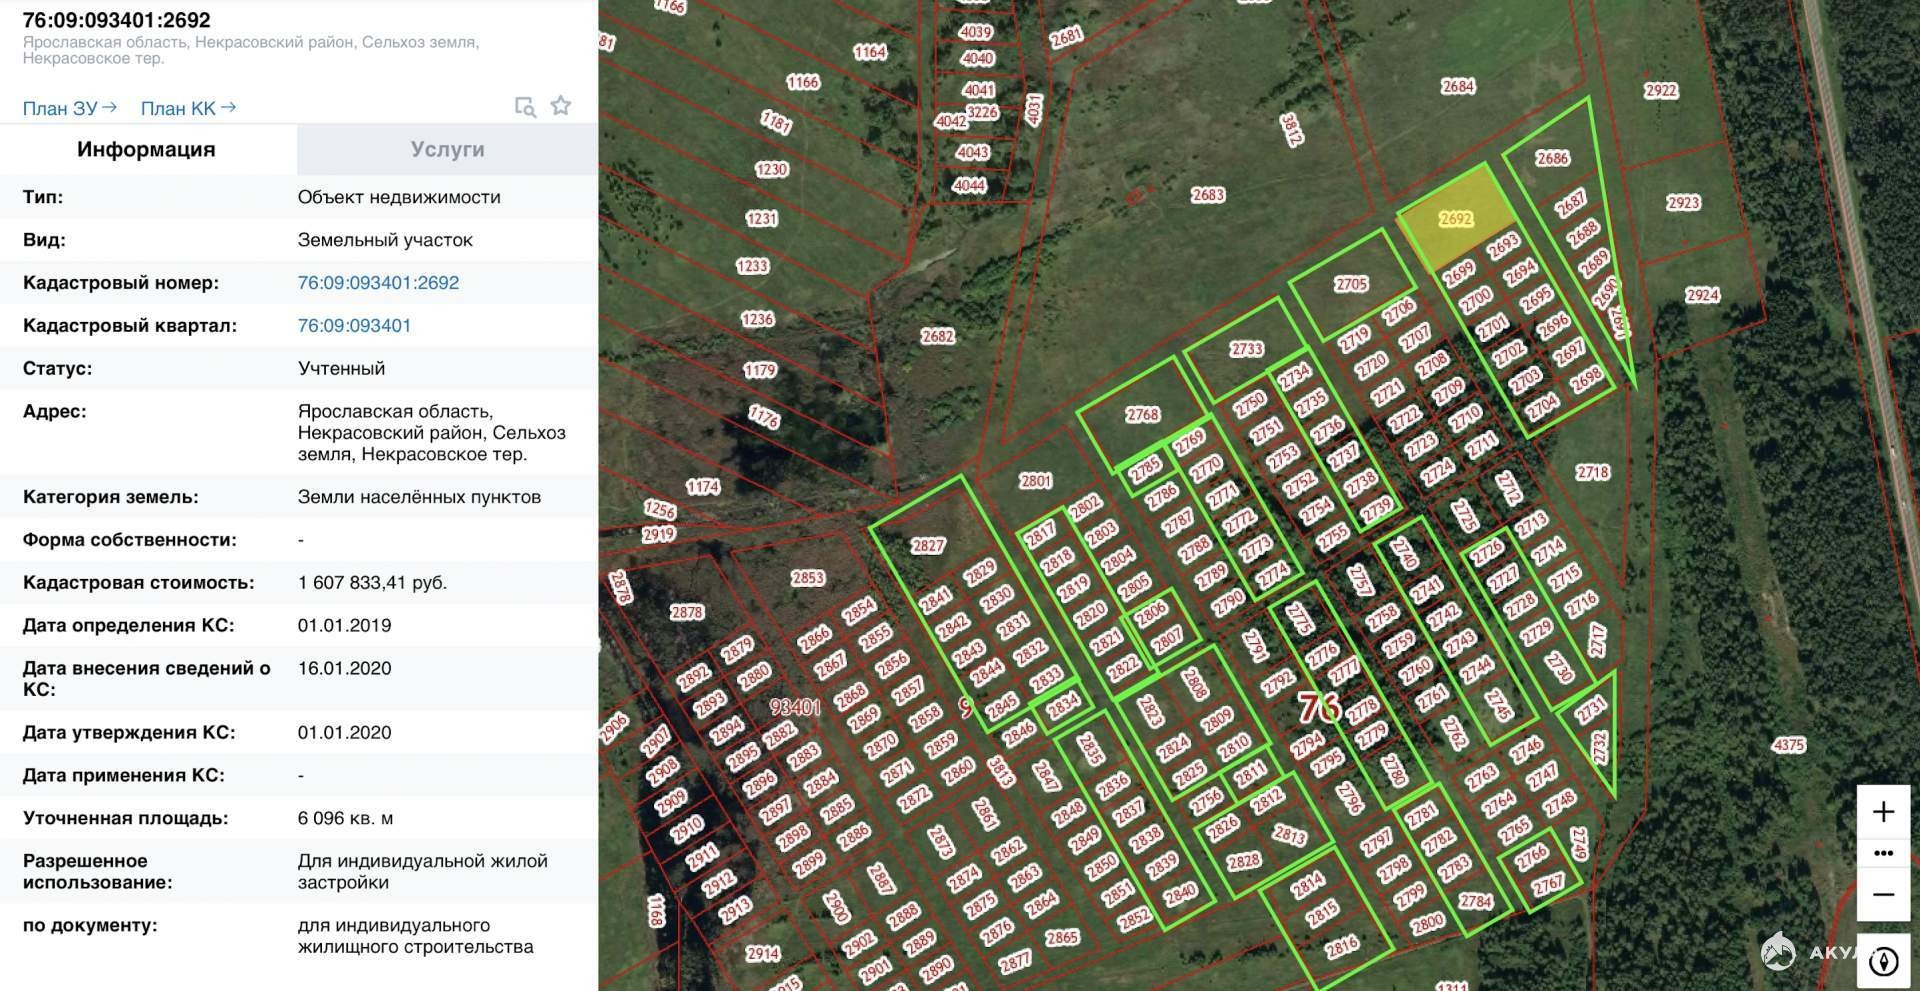Select parcel 1174 on the map
This screenshot has height=991, width=1920.
point(702,487)
